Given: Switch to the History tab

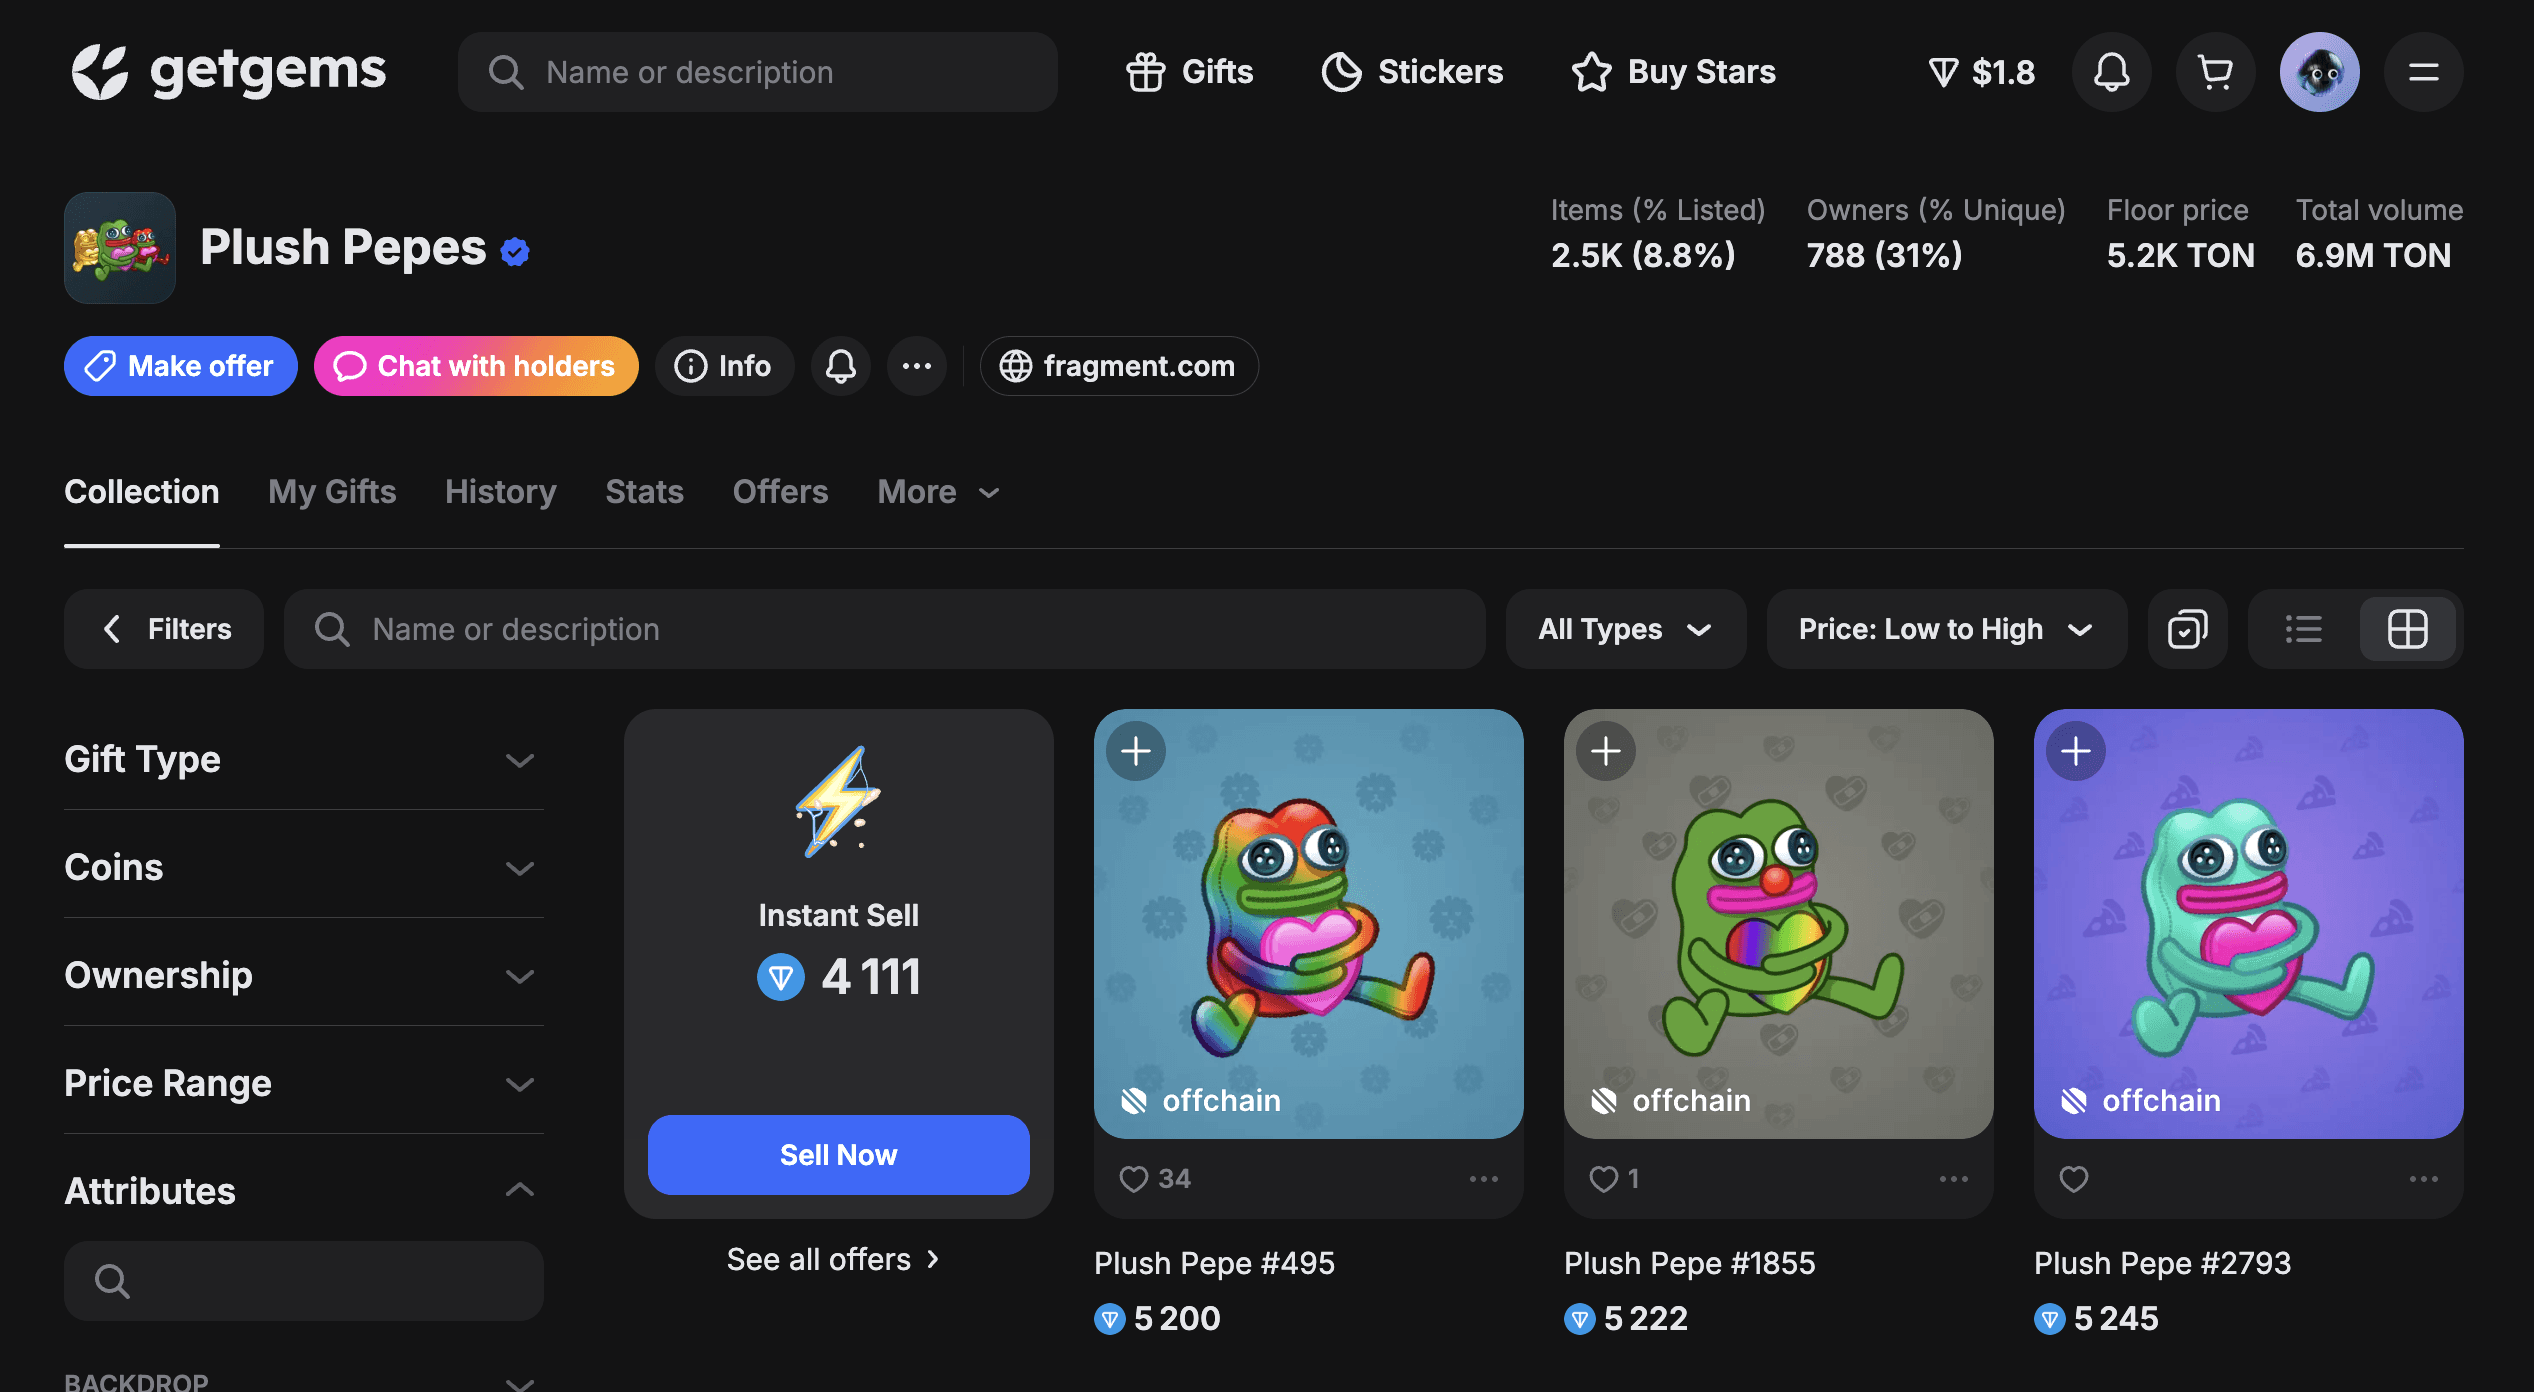Looking at the screenshot, I should (500, 492).
